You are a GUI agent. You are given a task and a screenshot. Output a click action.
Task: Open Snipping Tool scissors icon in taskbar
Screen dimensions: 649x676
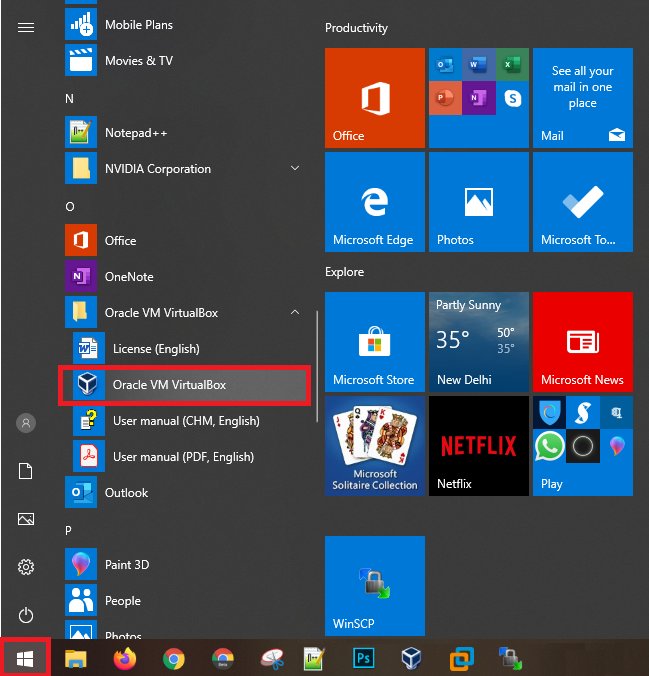272,659
